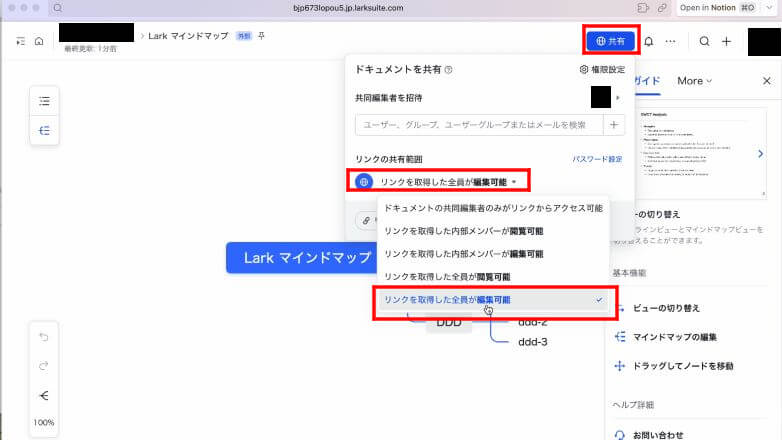Click the undo arrow icon
Viewport: 782px width, 440px height.
[44, 337]
